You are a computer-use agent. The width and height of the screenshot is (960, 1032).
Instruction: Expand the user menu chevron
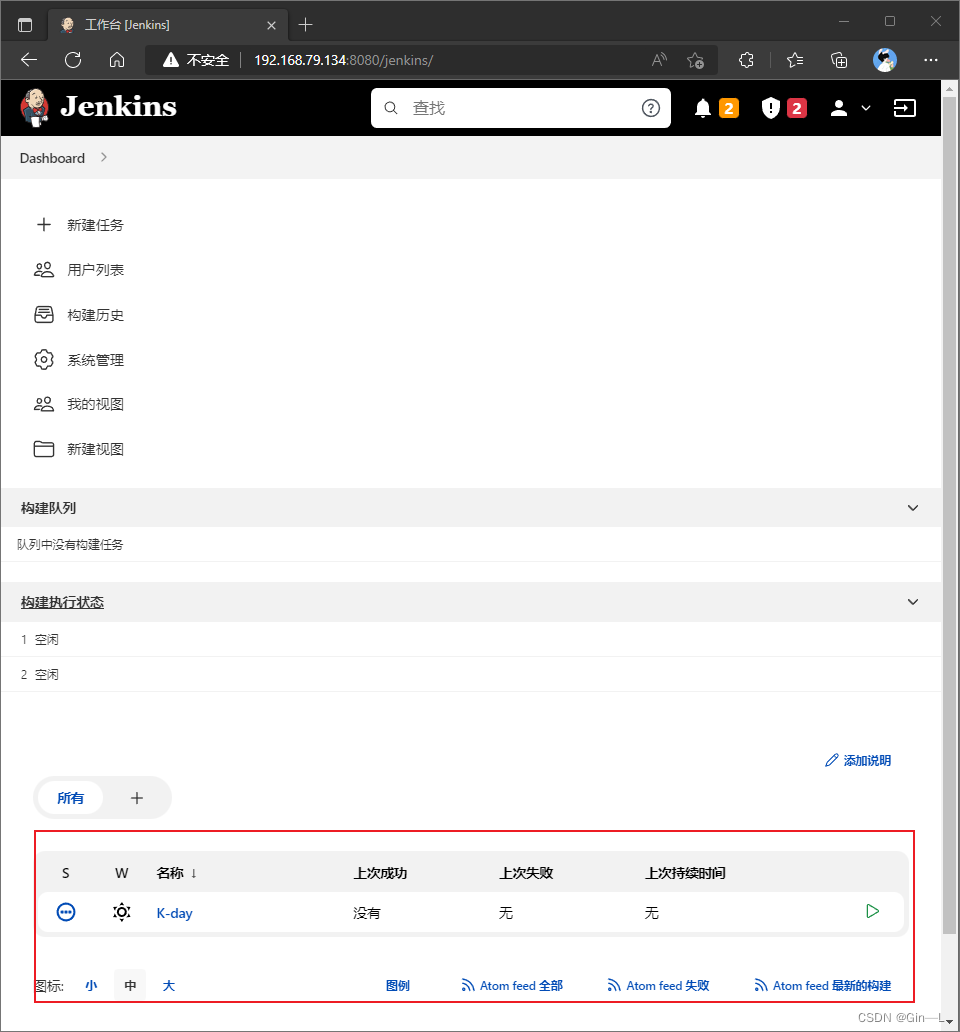(866, 108)
